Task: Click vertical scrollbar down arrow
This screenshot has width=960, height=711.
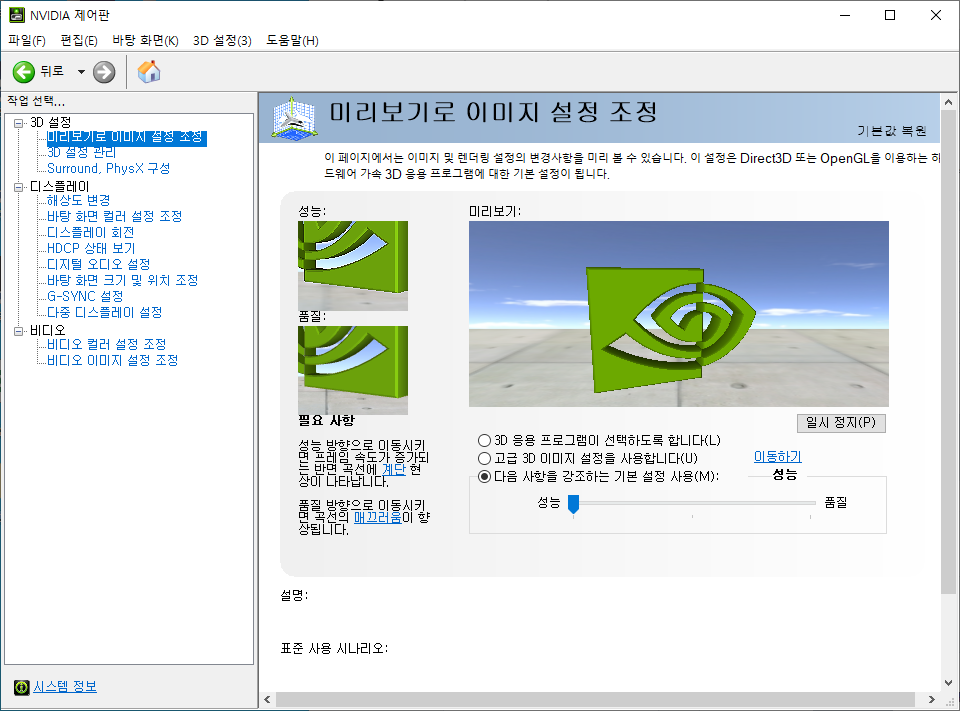Action: pyautogui.click(x=948, y=683)
